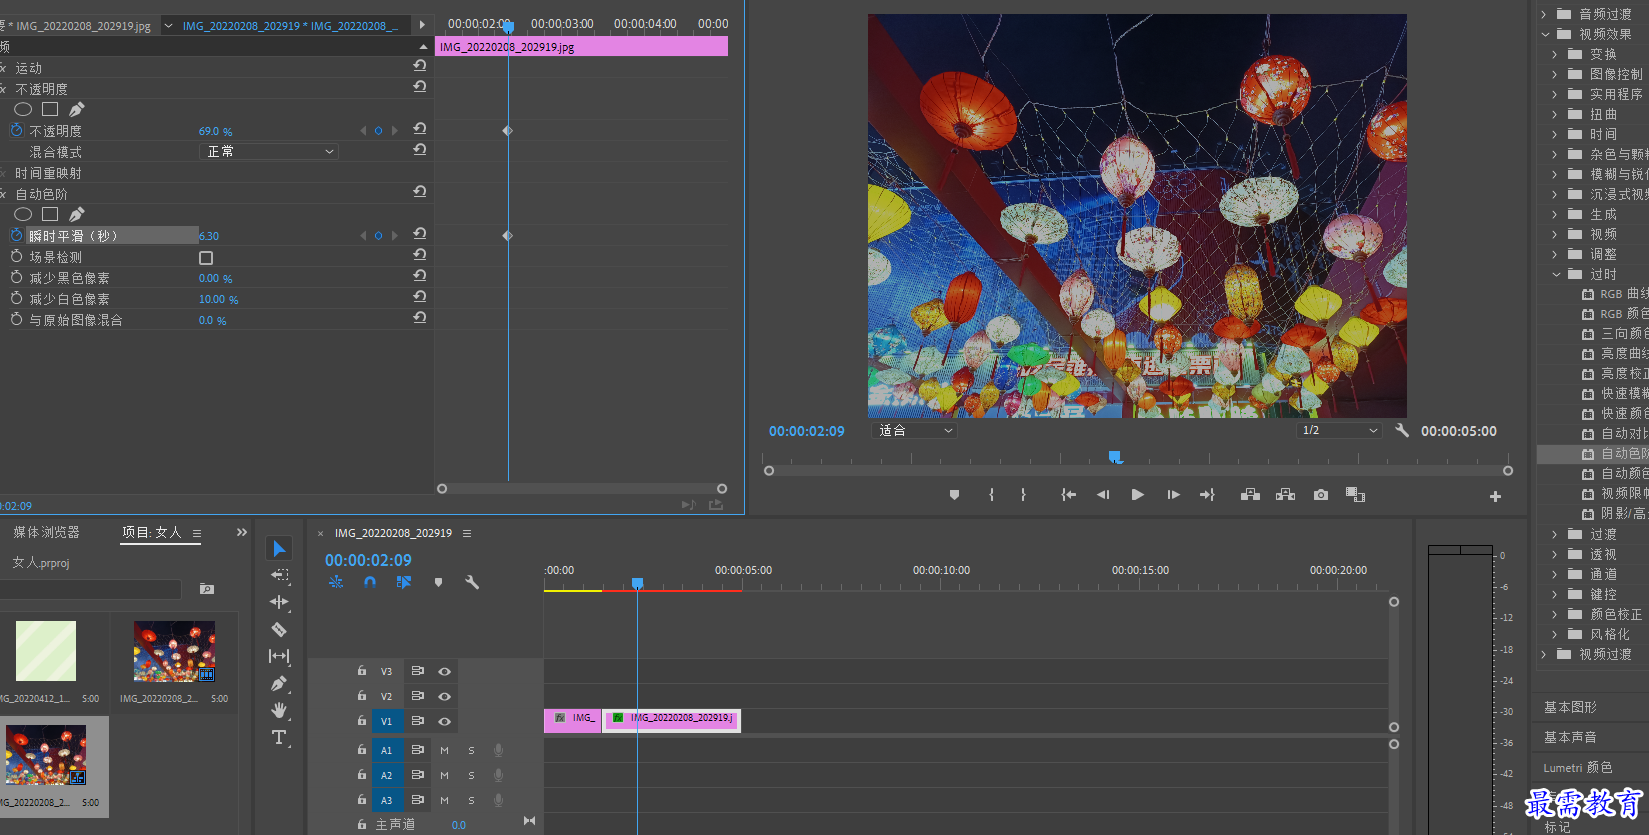This screenshot has width=1649, height=835.
Task: Create rectangle mask under 自动色阶
Action: pyautogui.click(x=50, y=214)
